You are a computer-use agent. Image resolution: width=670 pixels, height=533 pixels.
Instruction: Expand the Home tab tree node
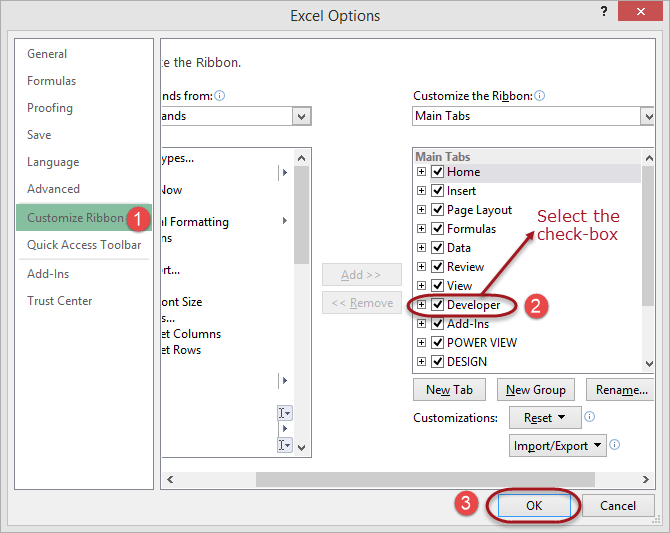point(422,172)
